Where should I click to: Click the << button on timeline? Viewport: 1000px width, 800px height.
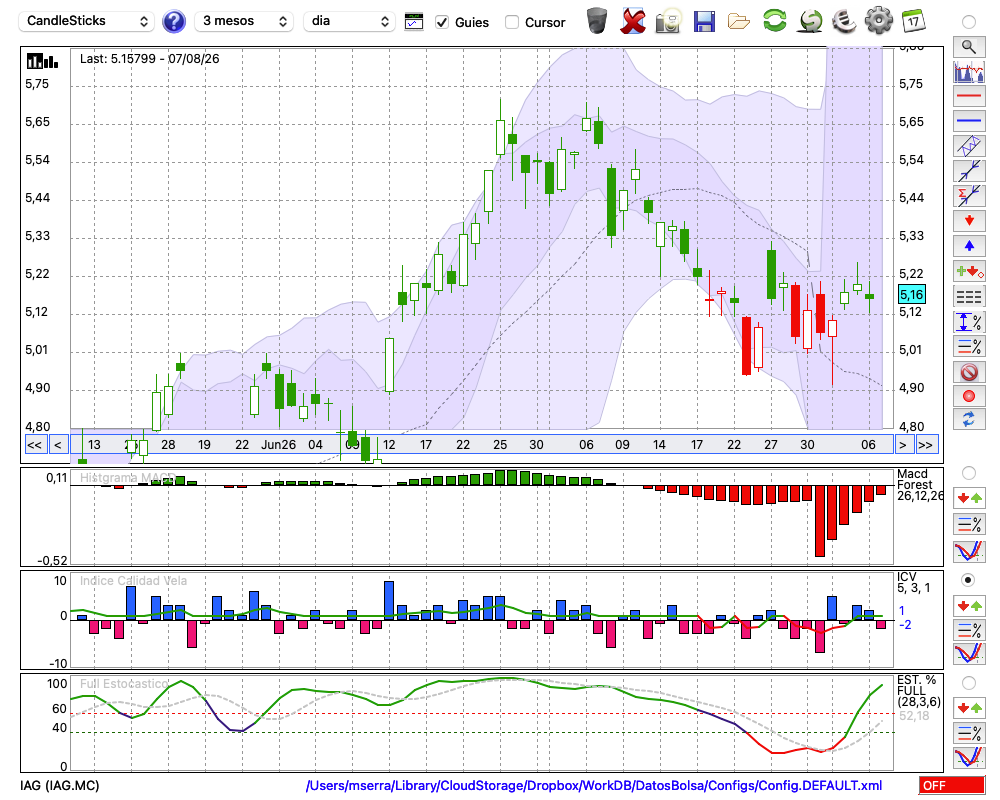click(x=34, y=445)
